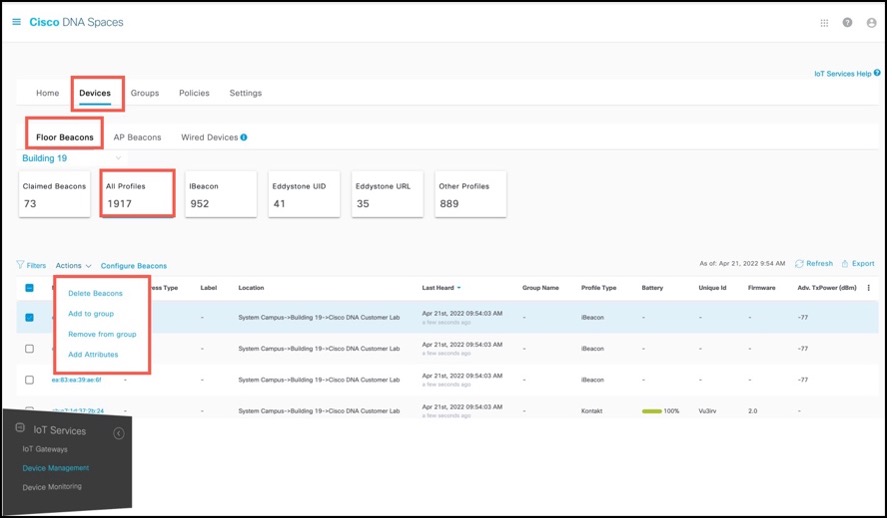892x522 pixels.
Task: Open the hamburger navigation menu
Action: click(x=16, y=22)
